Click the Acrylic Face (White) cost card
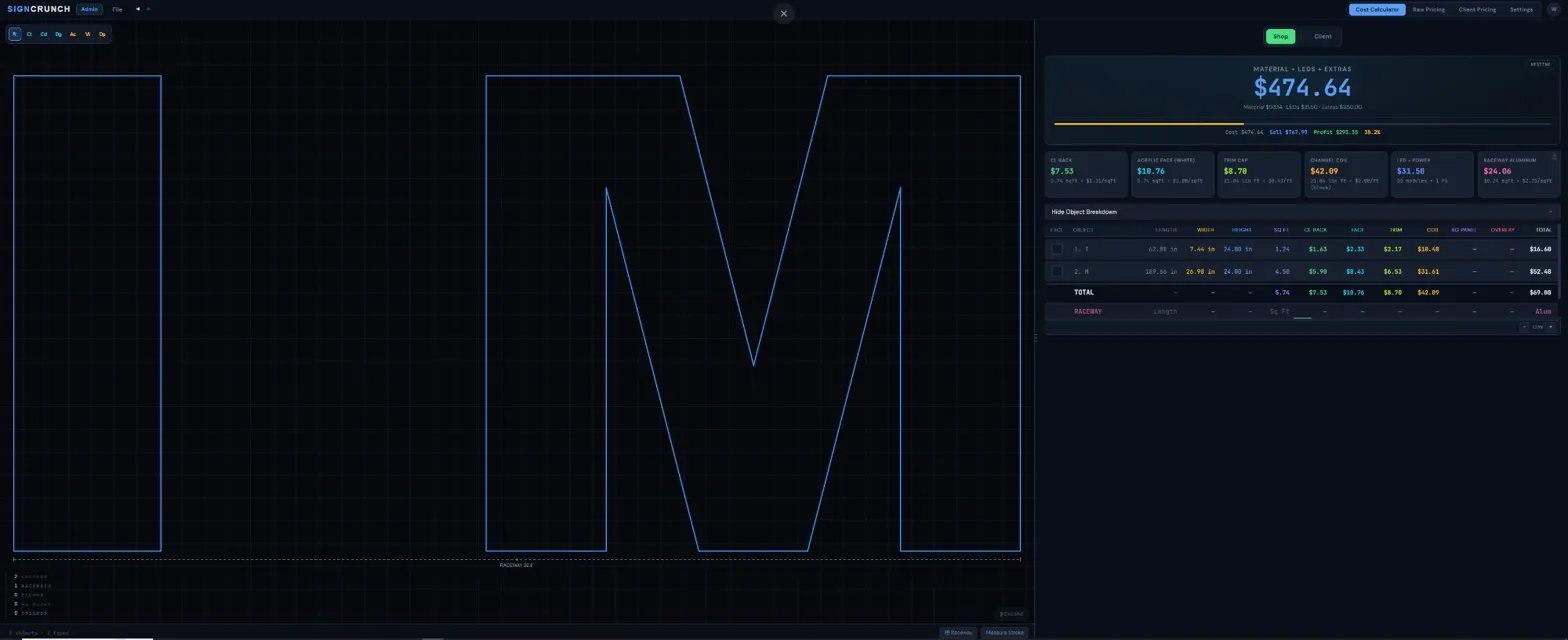The width and height of the screenshot is (1568, 640). (1172, 174)
